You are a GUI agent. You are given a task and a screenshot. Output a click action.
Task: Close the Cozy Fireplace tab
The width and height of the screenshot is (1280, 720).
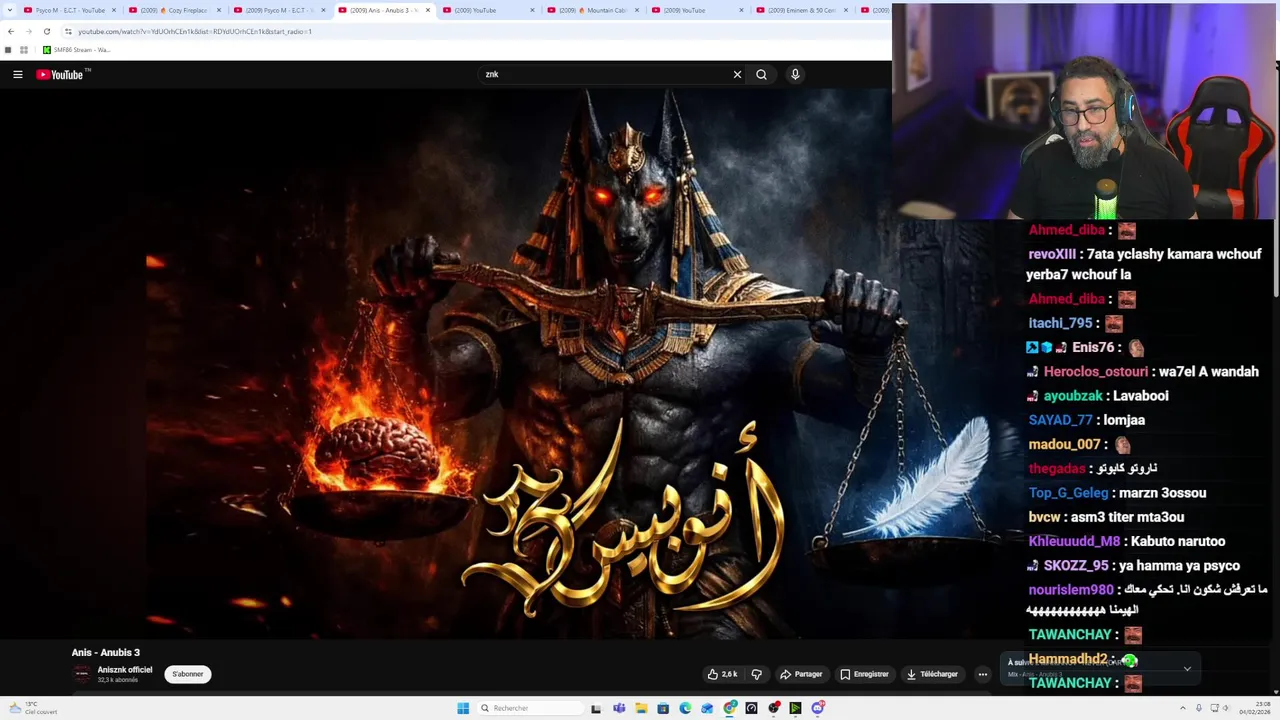[x=218, y=10]
